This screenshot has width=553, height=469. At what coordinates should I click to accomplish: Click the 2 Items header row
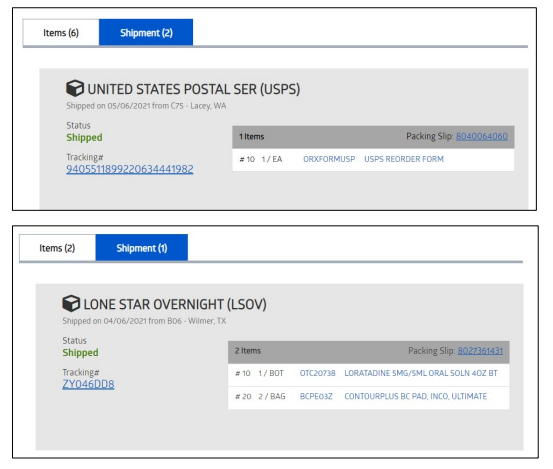369,352
